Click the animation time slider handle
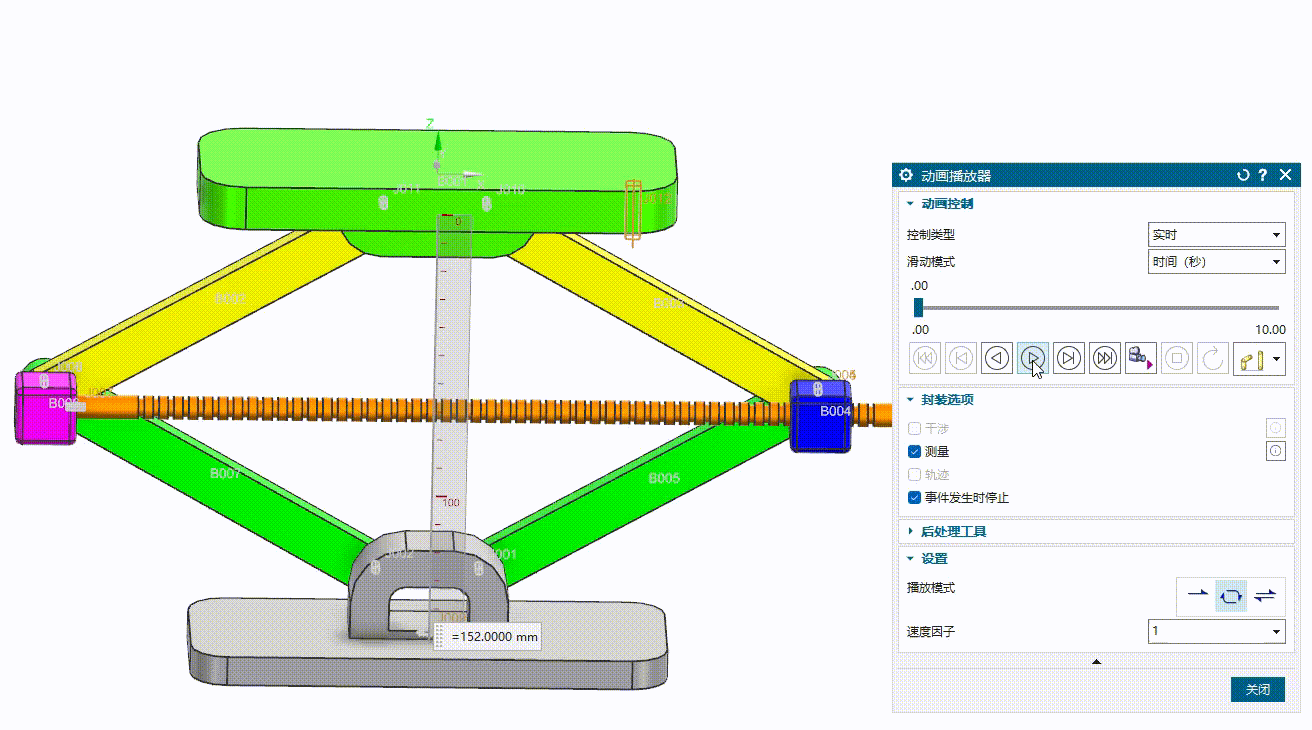This screenshot has width=1312, height=730. 918,308
